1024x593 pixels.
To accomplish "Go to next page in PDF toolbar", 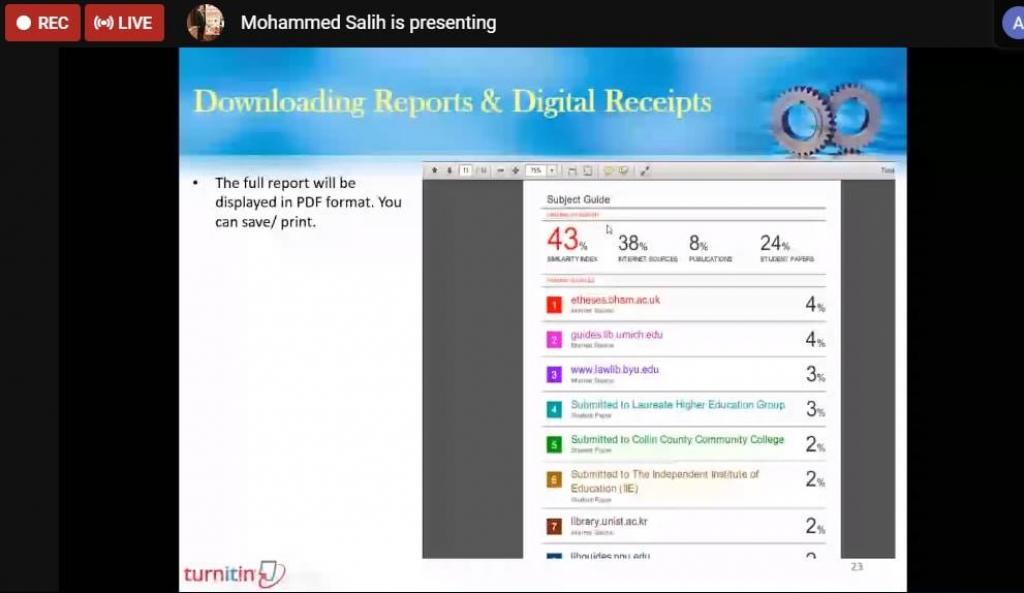I will [x=450, y=171].
